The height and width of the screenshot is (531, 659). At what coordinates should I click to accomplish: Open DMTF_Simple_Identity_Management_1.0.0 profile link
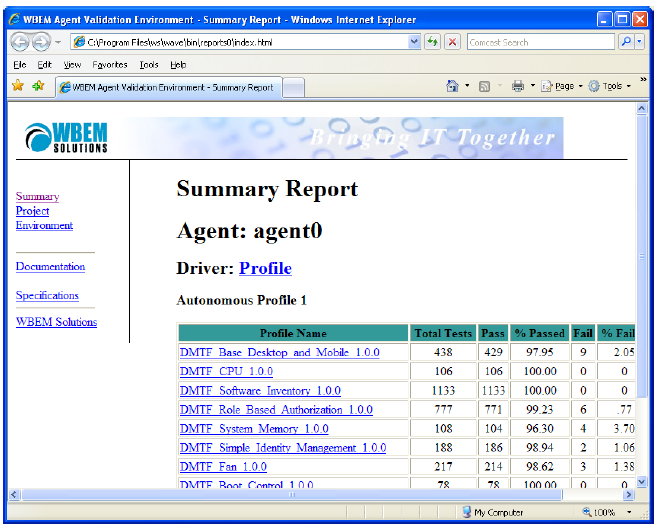(x=283, y=448)
